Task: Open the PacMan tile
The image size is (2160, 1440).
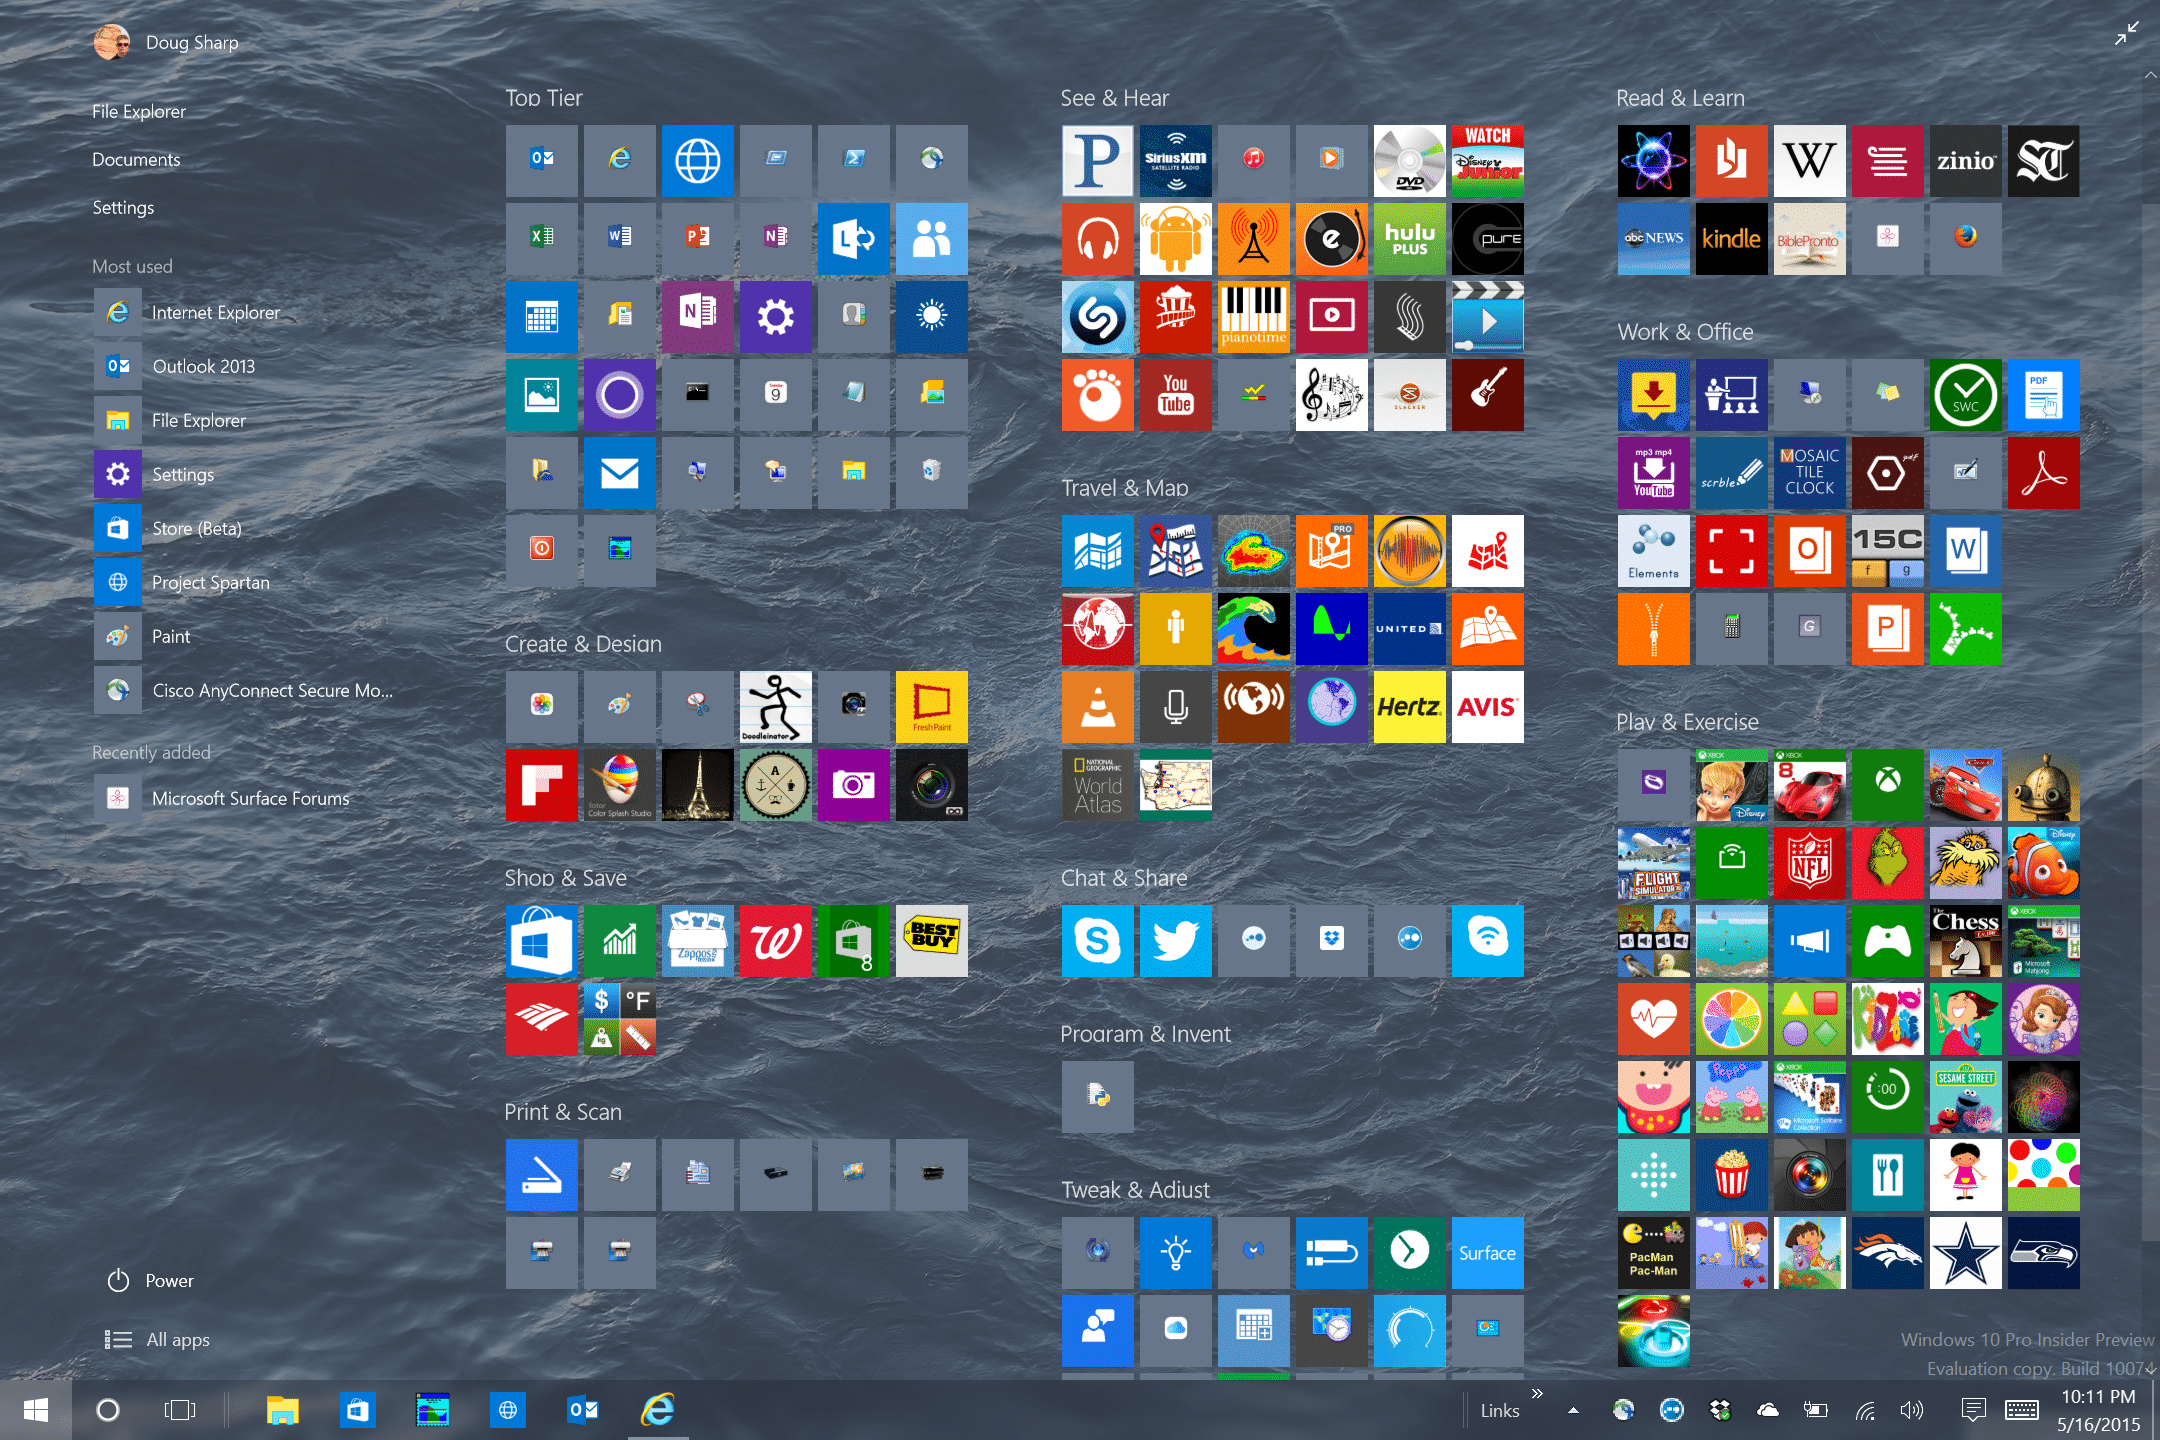Action: [x=1653, y=1253]
